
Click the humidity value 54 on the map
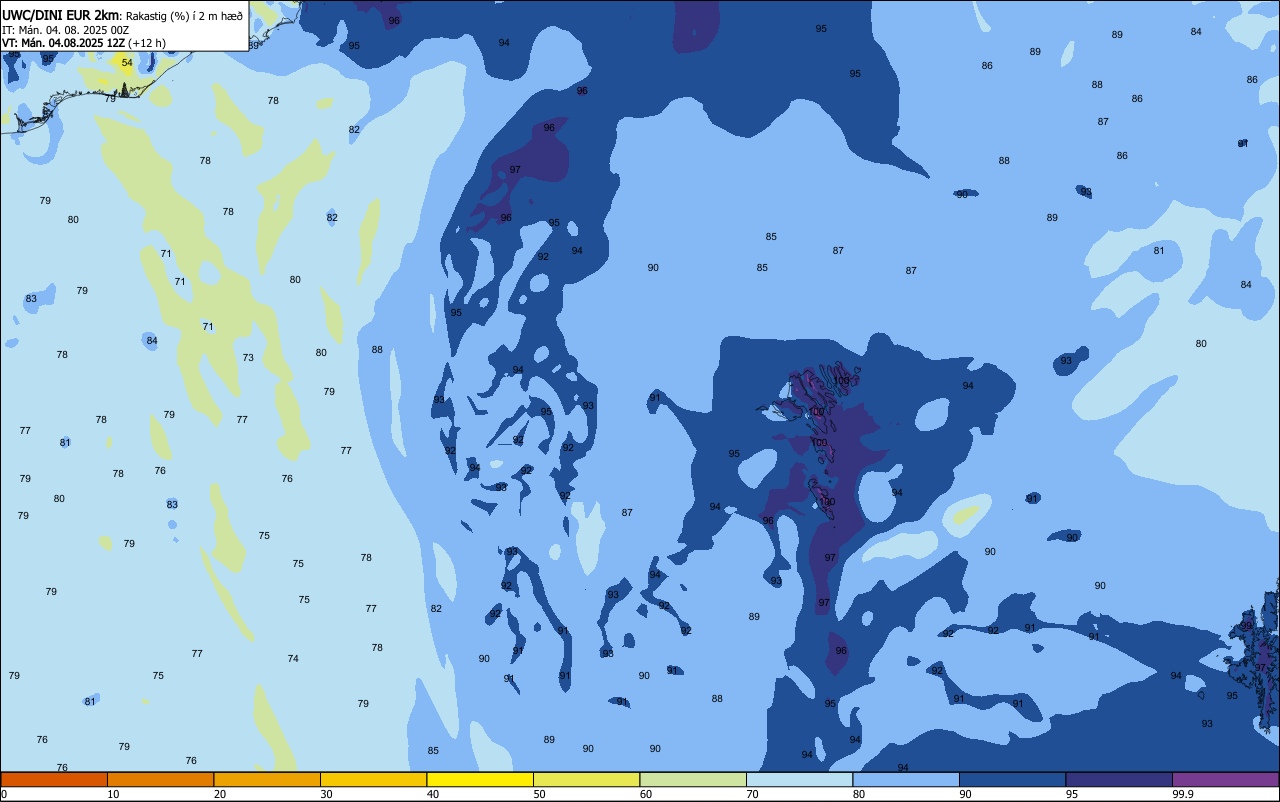tap(127, 63)
